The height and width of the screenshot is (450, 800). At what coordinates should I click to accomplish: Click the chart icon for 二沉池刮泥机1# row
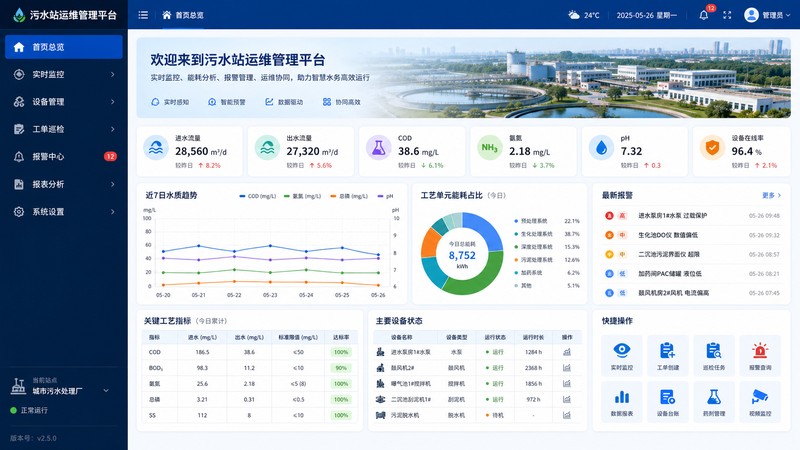567,399
